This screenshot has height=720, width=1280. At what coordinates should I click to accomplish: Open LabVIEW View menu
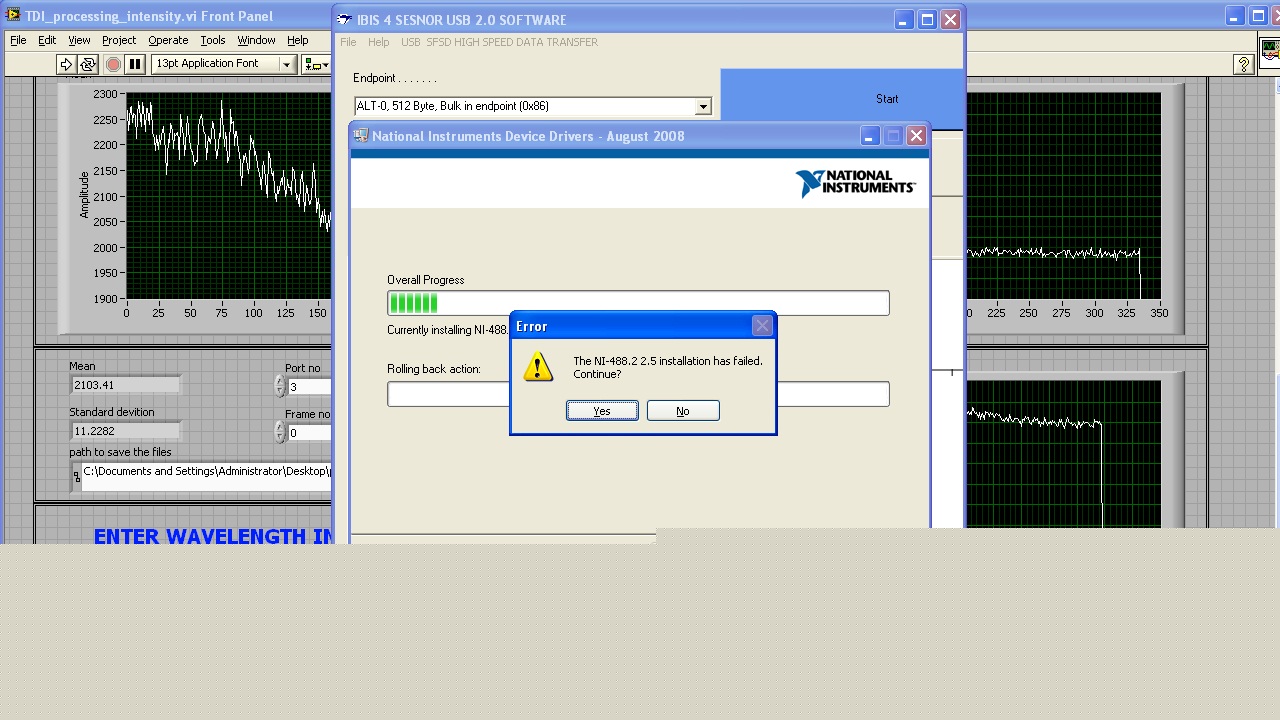79,40
